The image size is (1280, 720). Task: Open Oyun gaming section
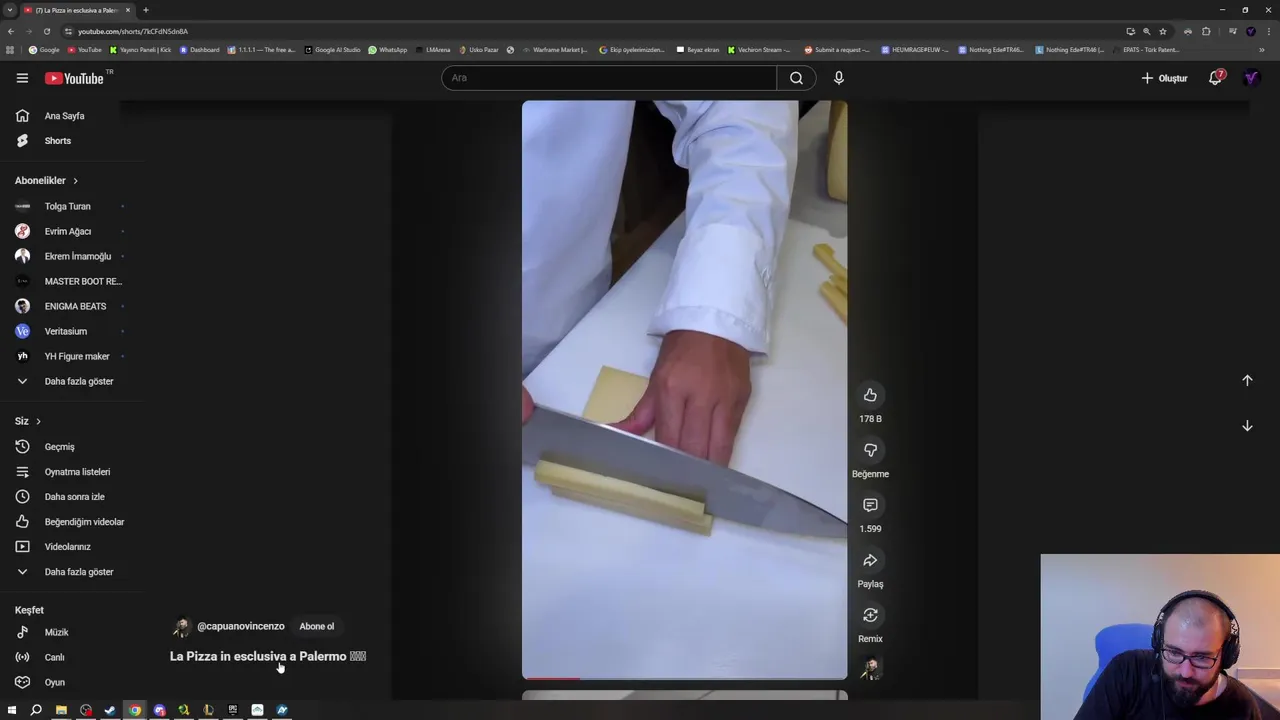(x=54, y=682)
